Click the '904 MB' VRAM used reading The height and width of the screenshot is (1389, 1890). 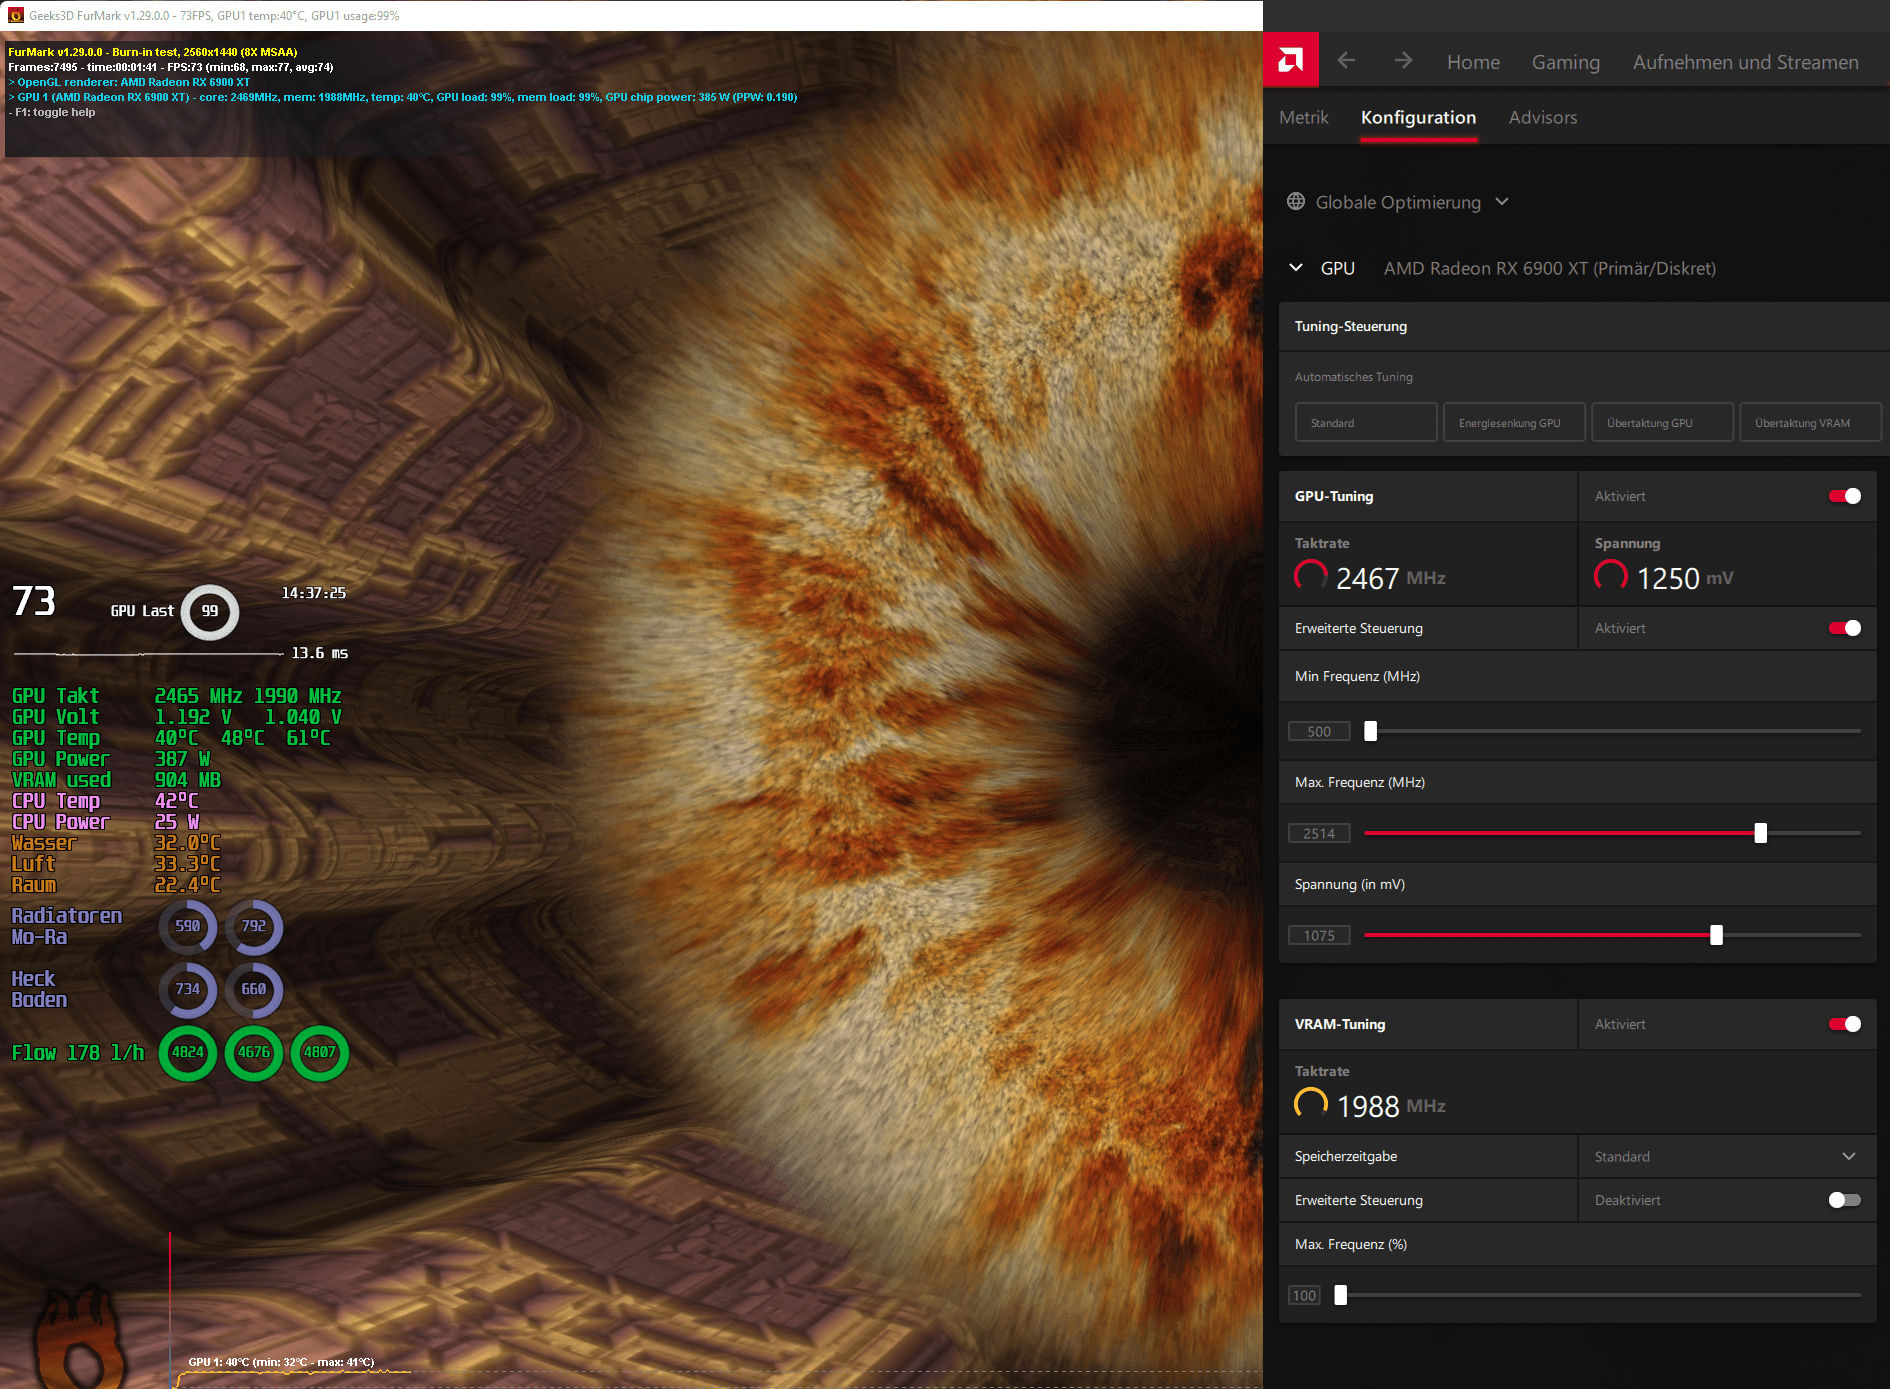(188, 780)
